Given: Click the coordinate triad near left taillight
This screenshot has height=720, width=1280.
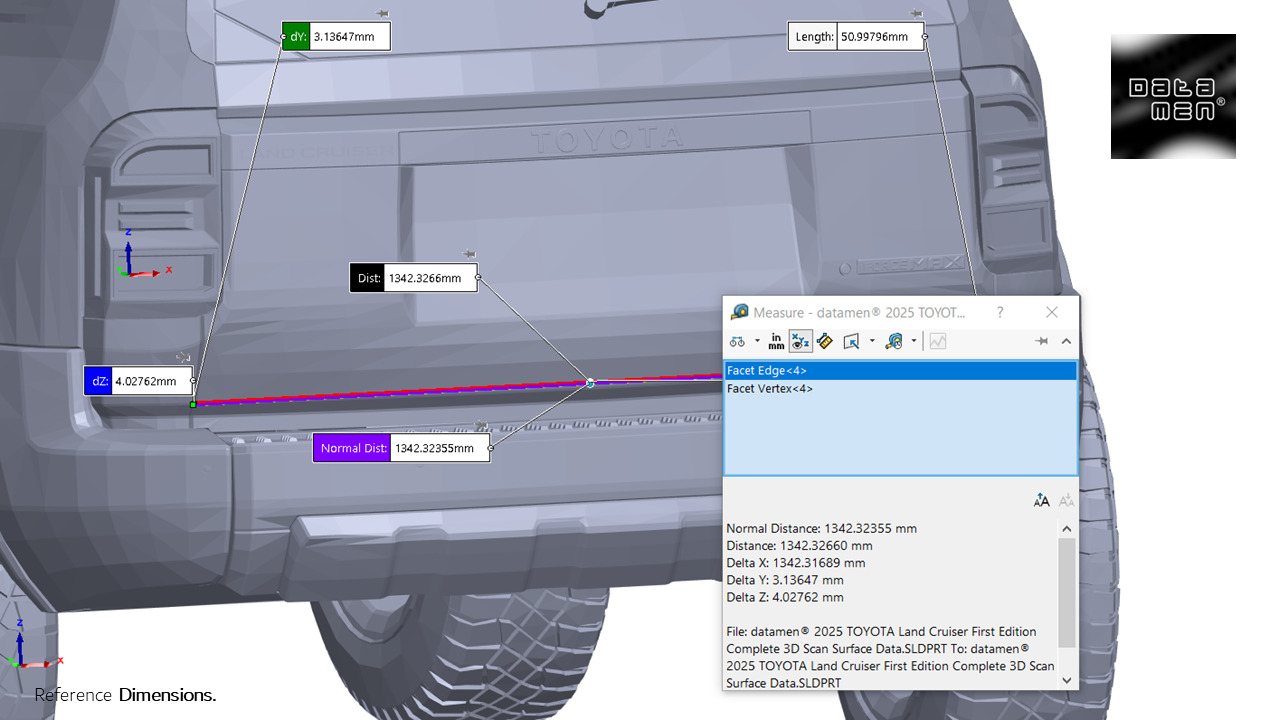Looking at the screenshot, I should coord(143,253).
